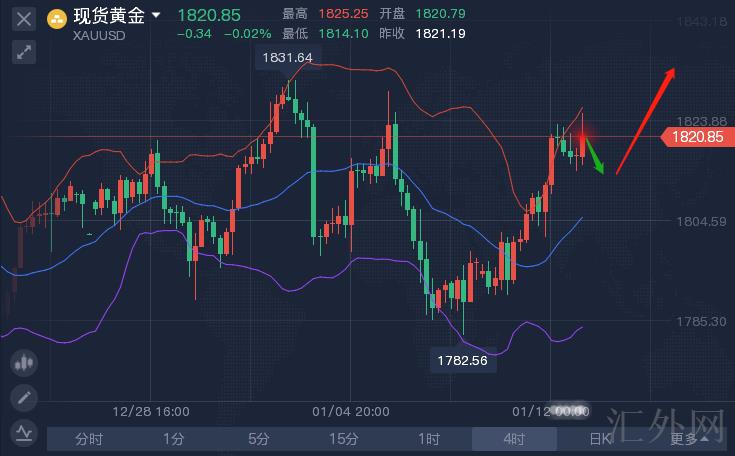The image size is (735, 456).
Task: Expand the 现货黄金 symbol dropdown arrow
Action: [157, 16]
